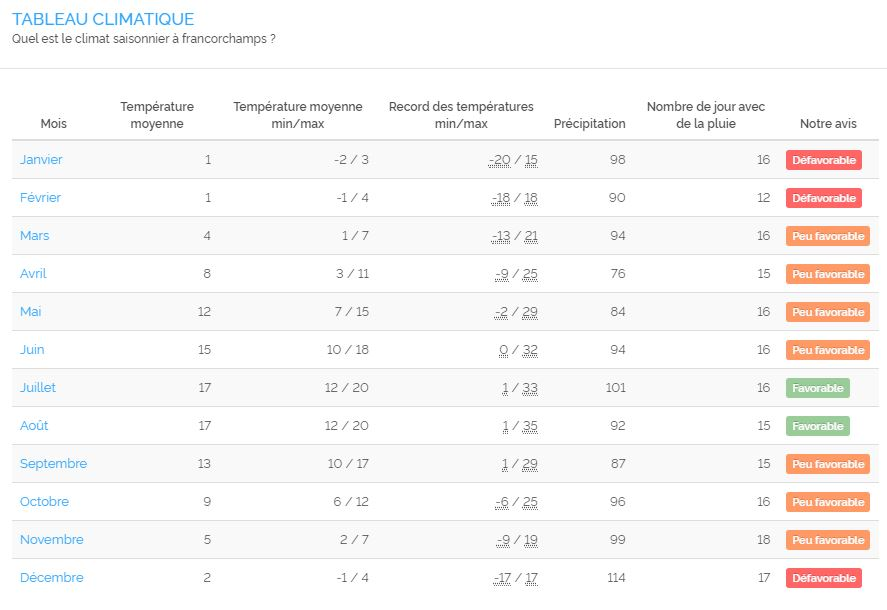
Task: Click the Favorable badge for Juillet
Action: tap(817, 388)
